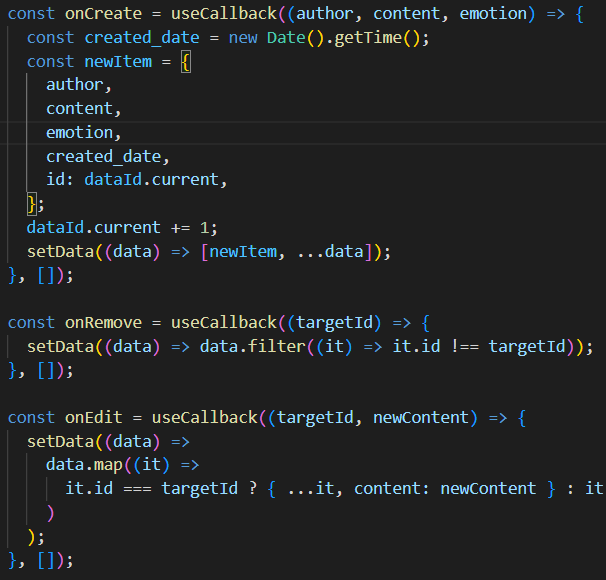The image size is (606, 580).
Task: Click the created_date declaration on line two
Action: tap(142, 38)
